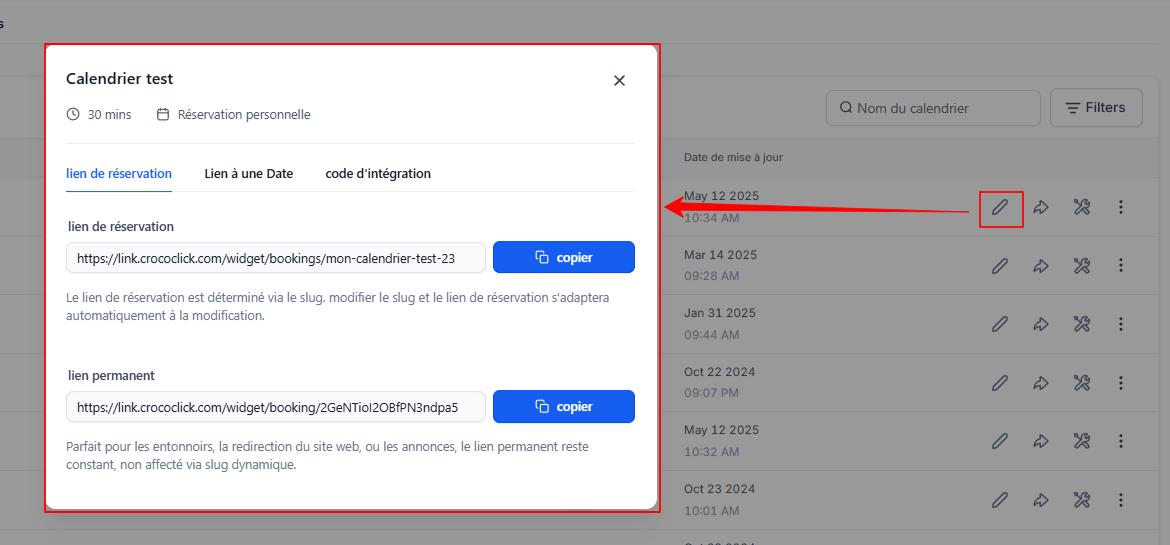Share the calendar updated Jan 31 2025
This screenshot has width=1170, height=545.
click(1041, 324)
